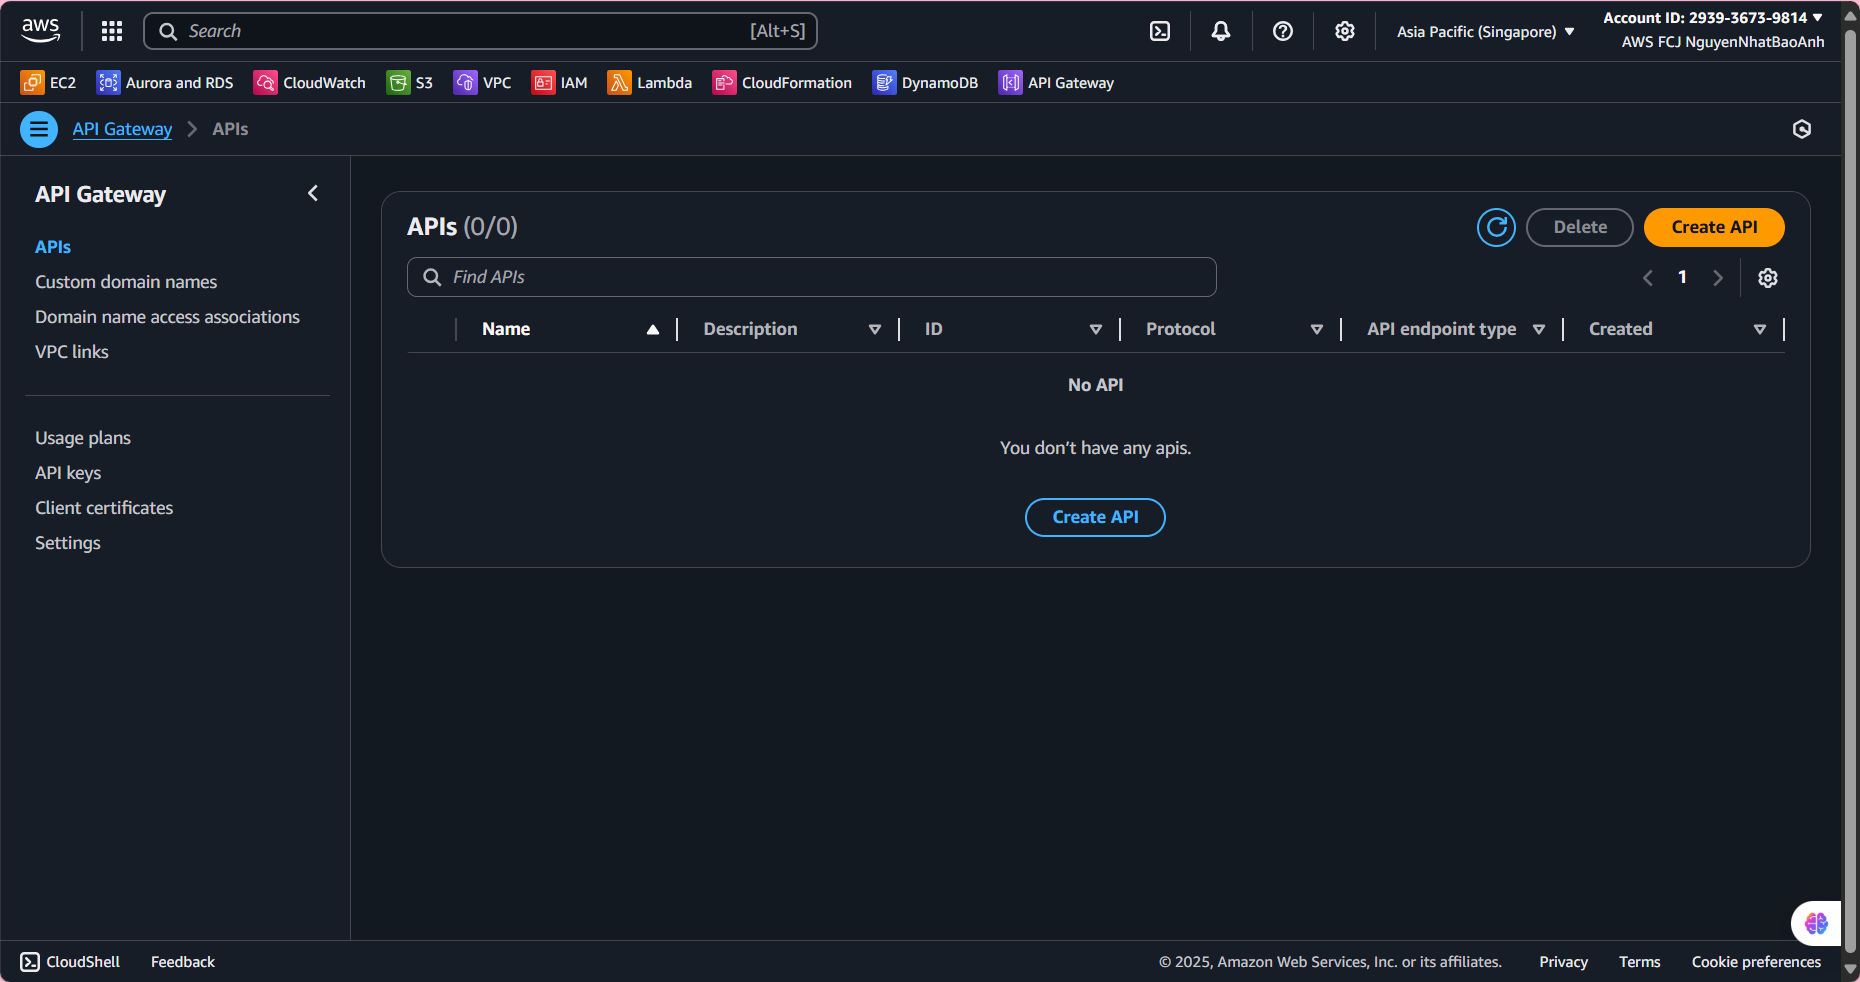Go to Usage plans in sidebar
The image size is (1860, 982).
click(x=83, y=438)
